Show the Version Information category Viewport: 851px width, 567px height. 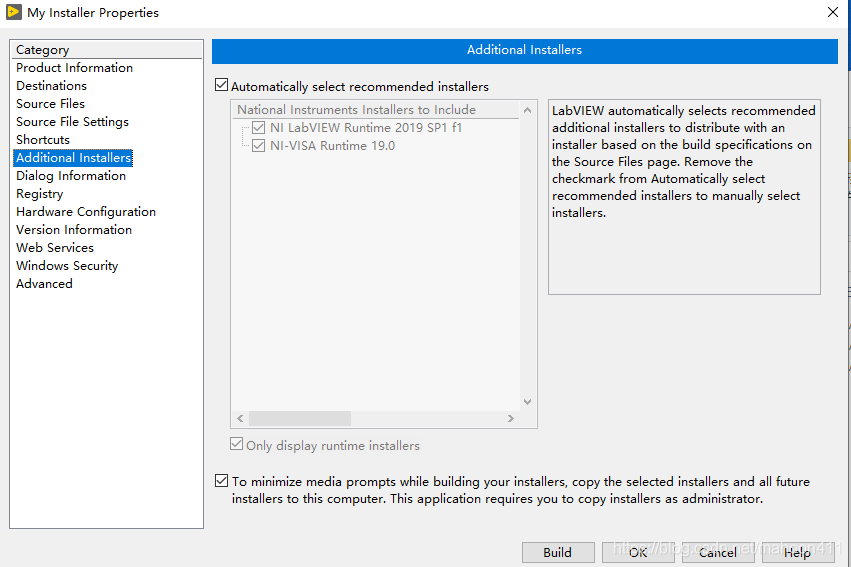pyautogui.click(x=74, y=230)
